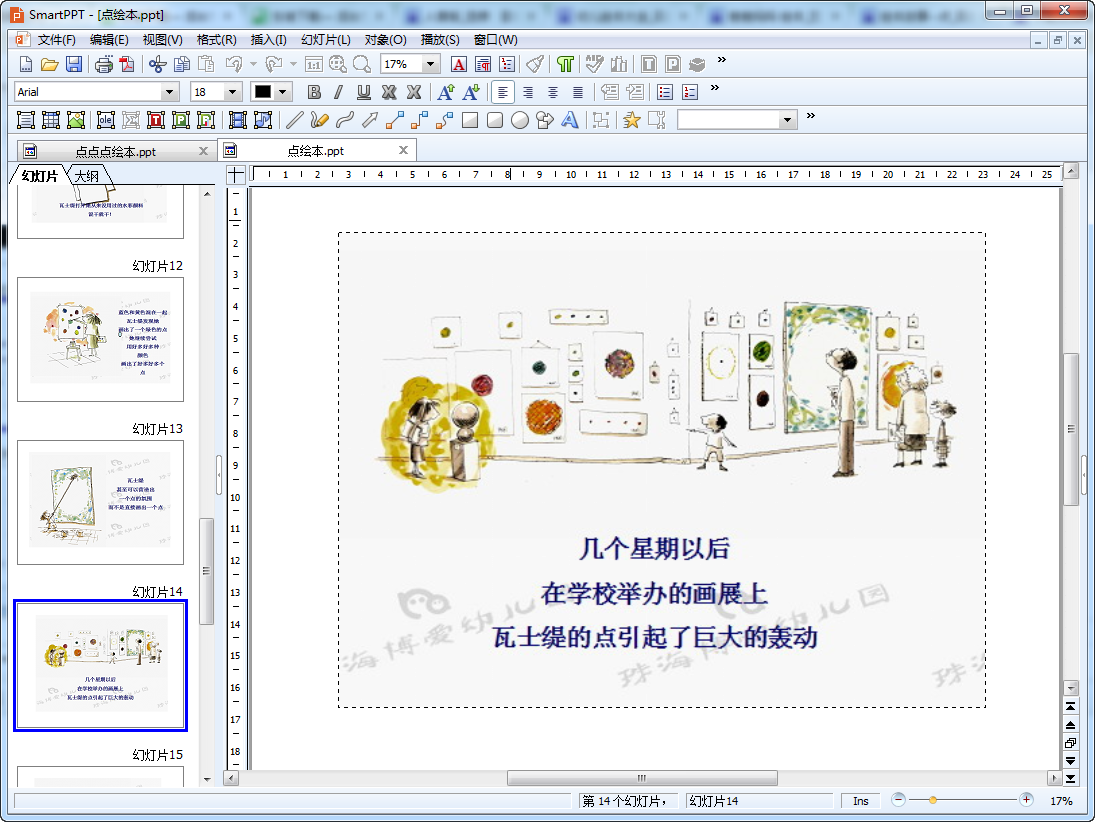Screen dimensions: 1095x822
Task: Click the black font color swatch
Action: tap(263, 92)
